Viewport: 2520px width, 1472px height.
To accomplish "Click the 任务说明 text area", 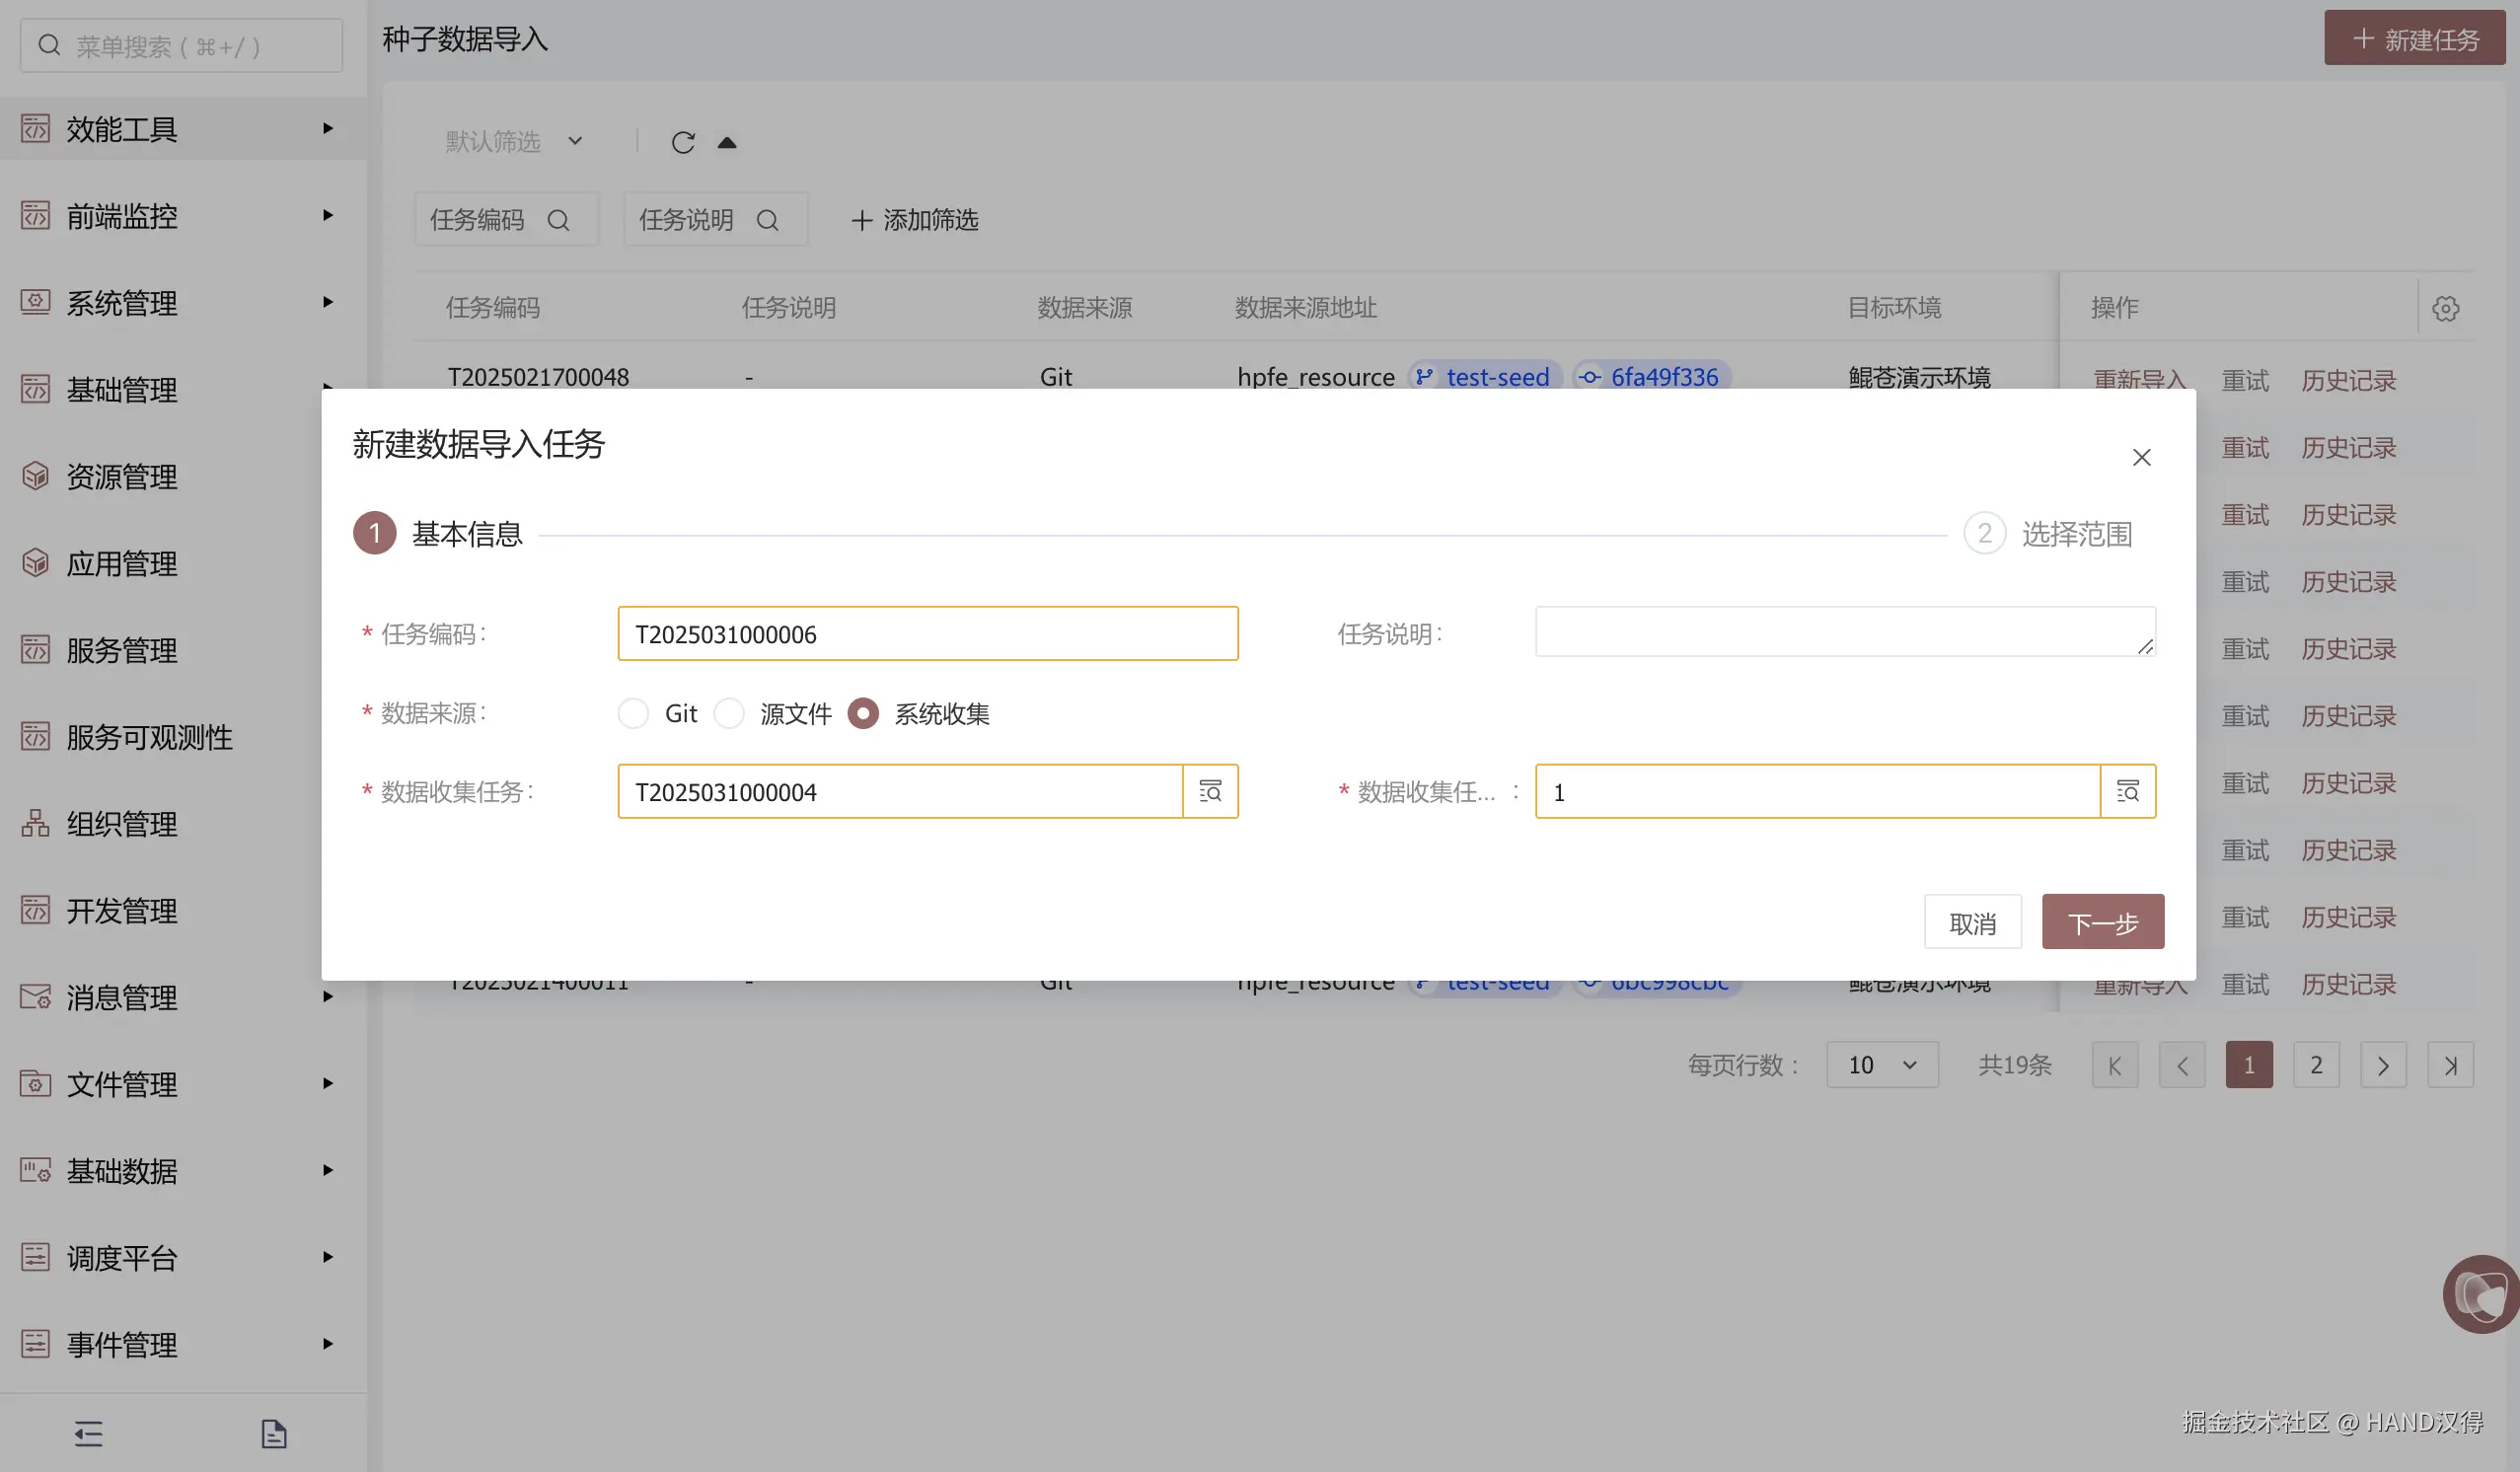I will 1844,632.
